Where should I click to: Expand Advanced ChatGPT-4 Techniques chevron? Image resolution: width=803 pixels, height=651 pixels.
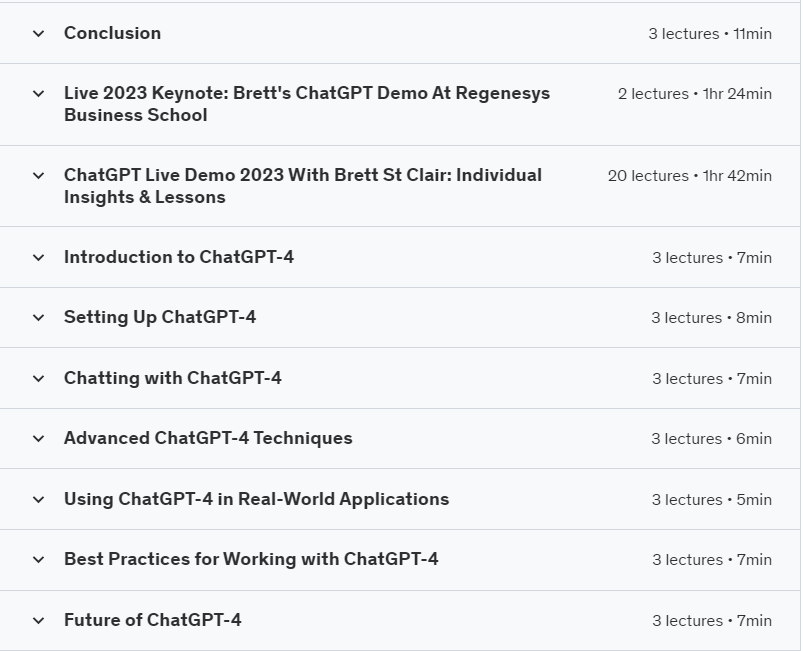click(x=38, y=438)
